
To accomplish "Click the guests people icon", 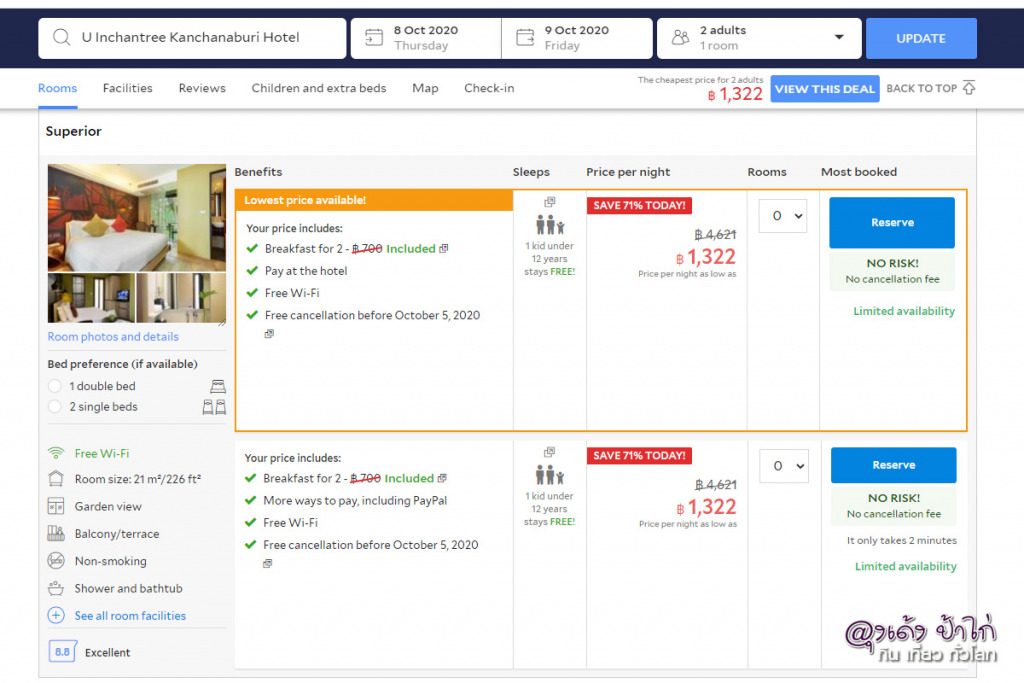I will [x=680, y=38].
